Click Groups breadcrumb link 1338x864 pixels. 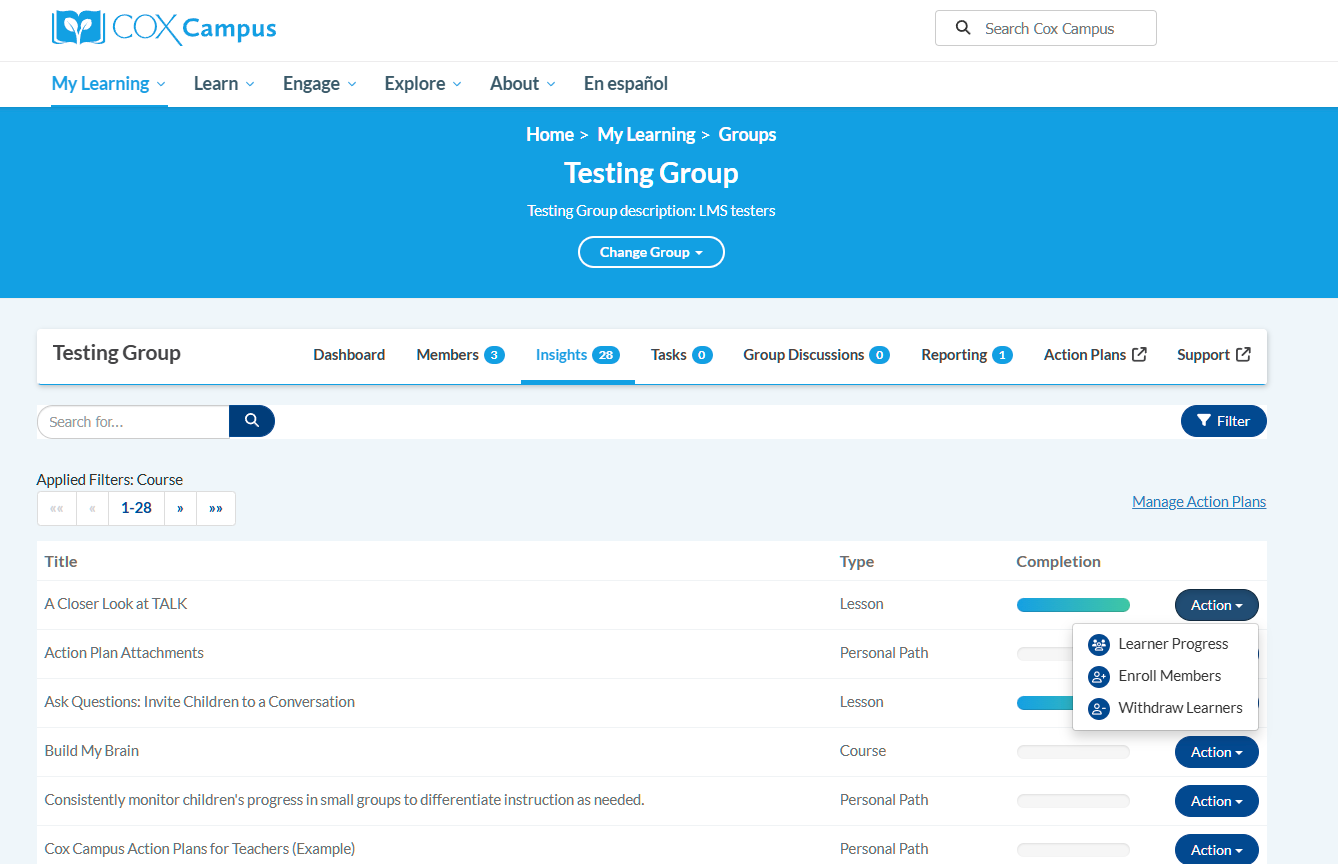(x=748, y=135)
